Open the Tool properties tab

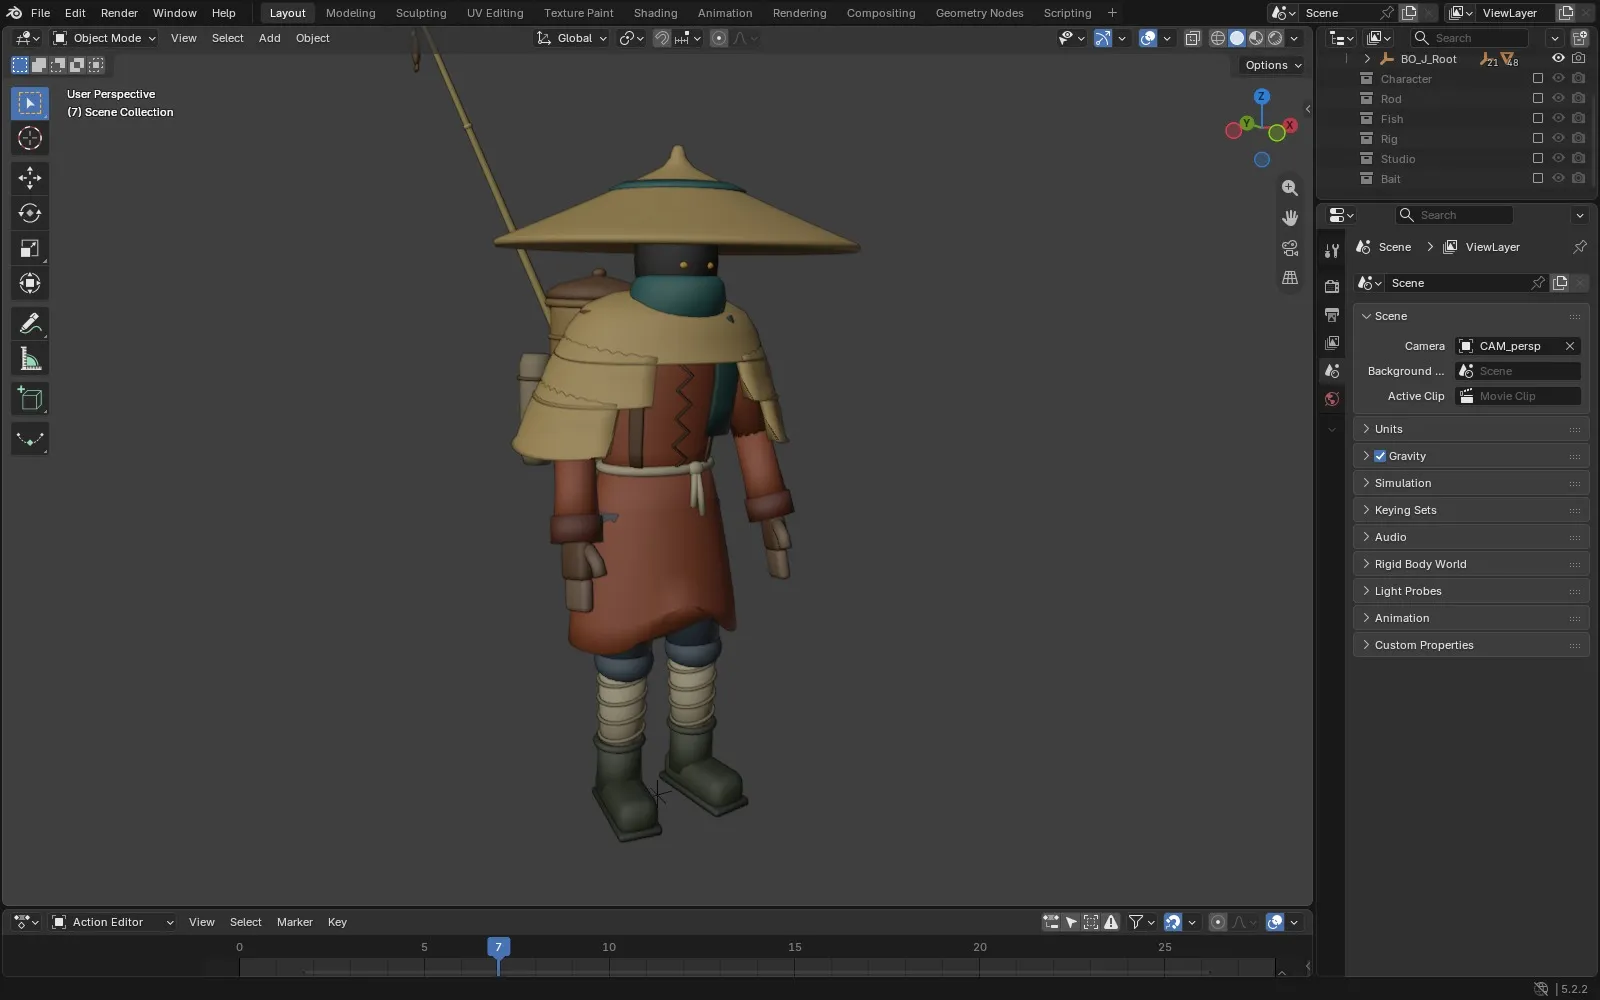point(1332,251)
